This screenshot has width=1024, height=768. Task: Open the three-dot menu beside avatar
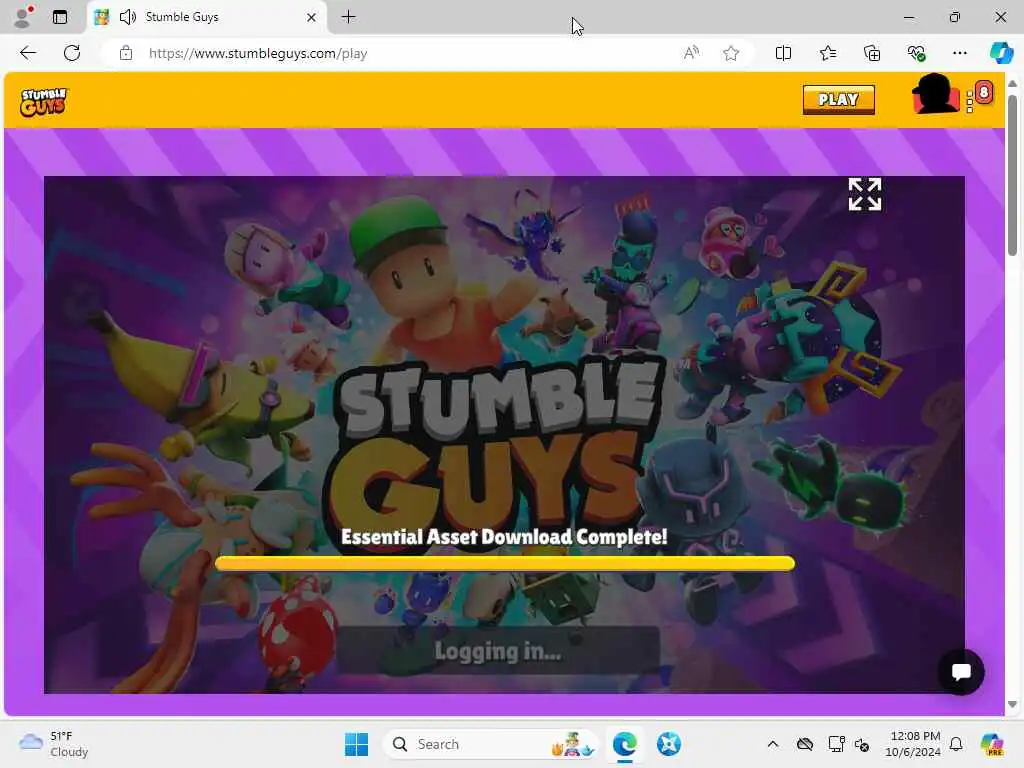tap(970, 101)
